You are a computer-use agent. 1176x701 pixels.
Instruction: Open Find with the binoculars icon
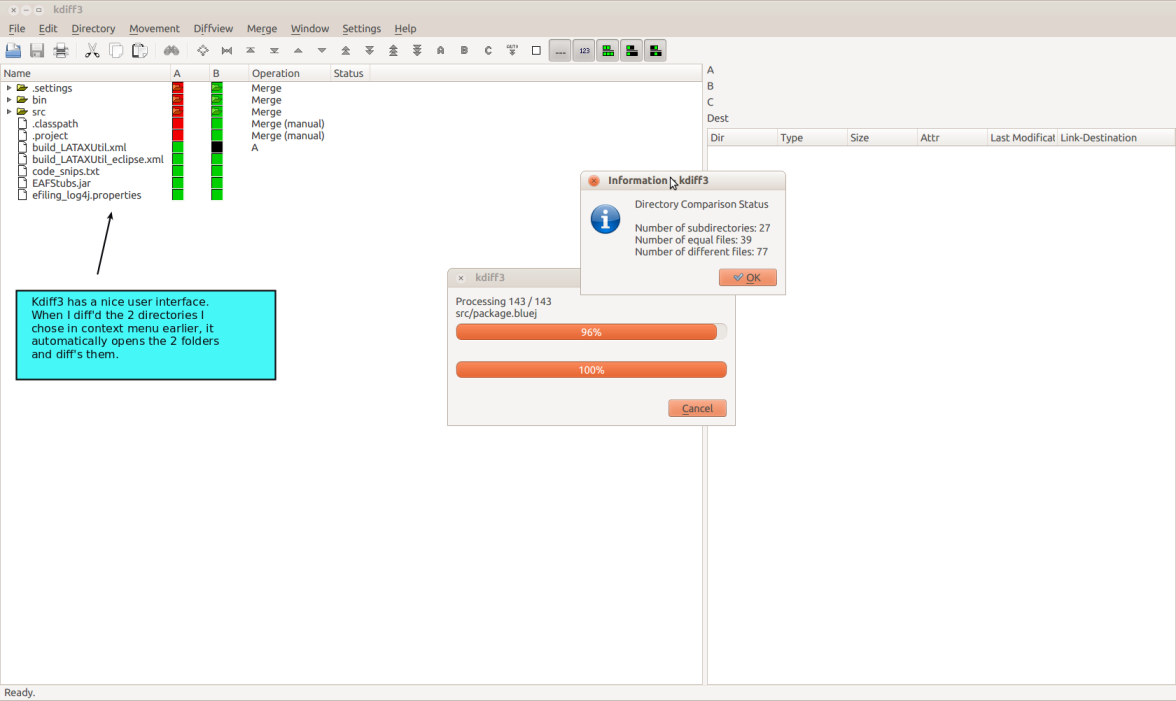pos(172,50)
